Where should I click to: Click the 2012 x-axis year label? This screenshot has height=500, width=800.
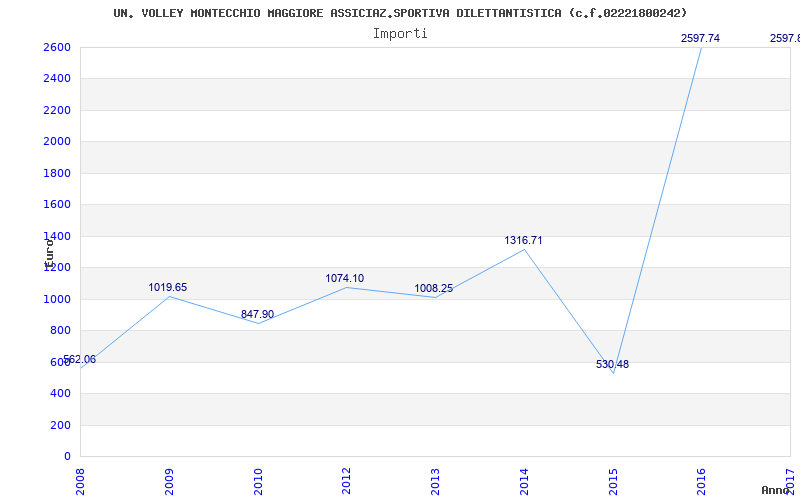coord(346,481)
